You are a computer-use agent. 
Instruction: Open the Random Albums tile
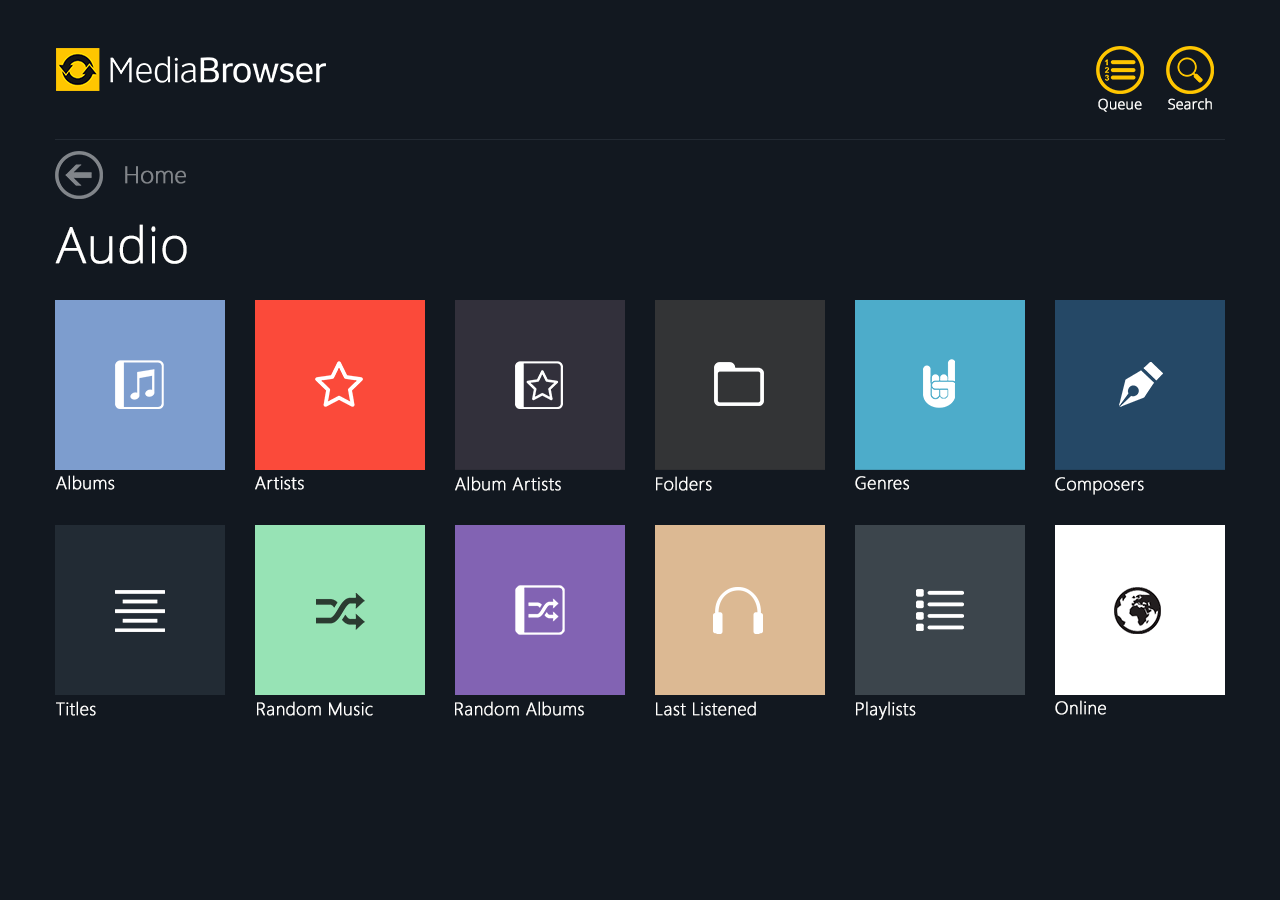540,610
